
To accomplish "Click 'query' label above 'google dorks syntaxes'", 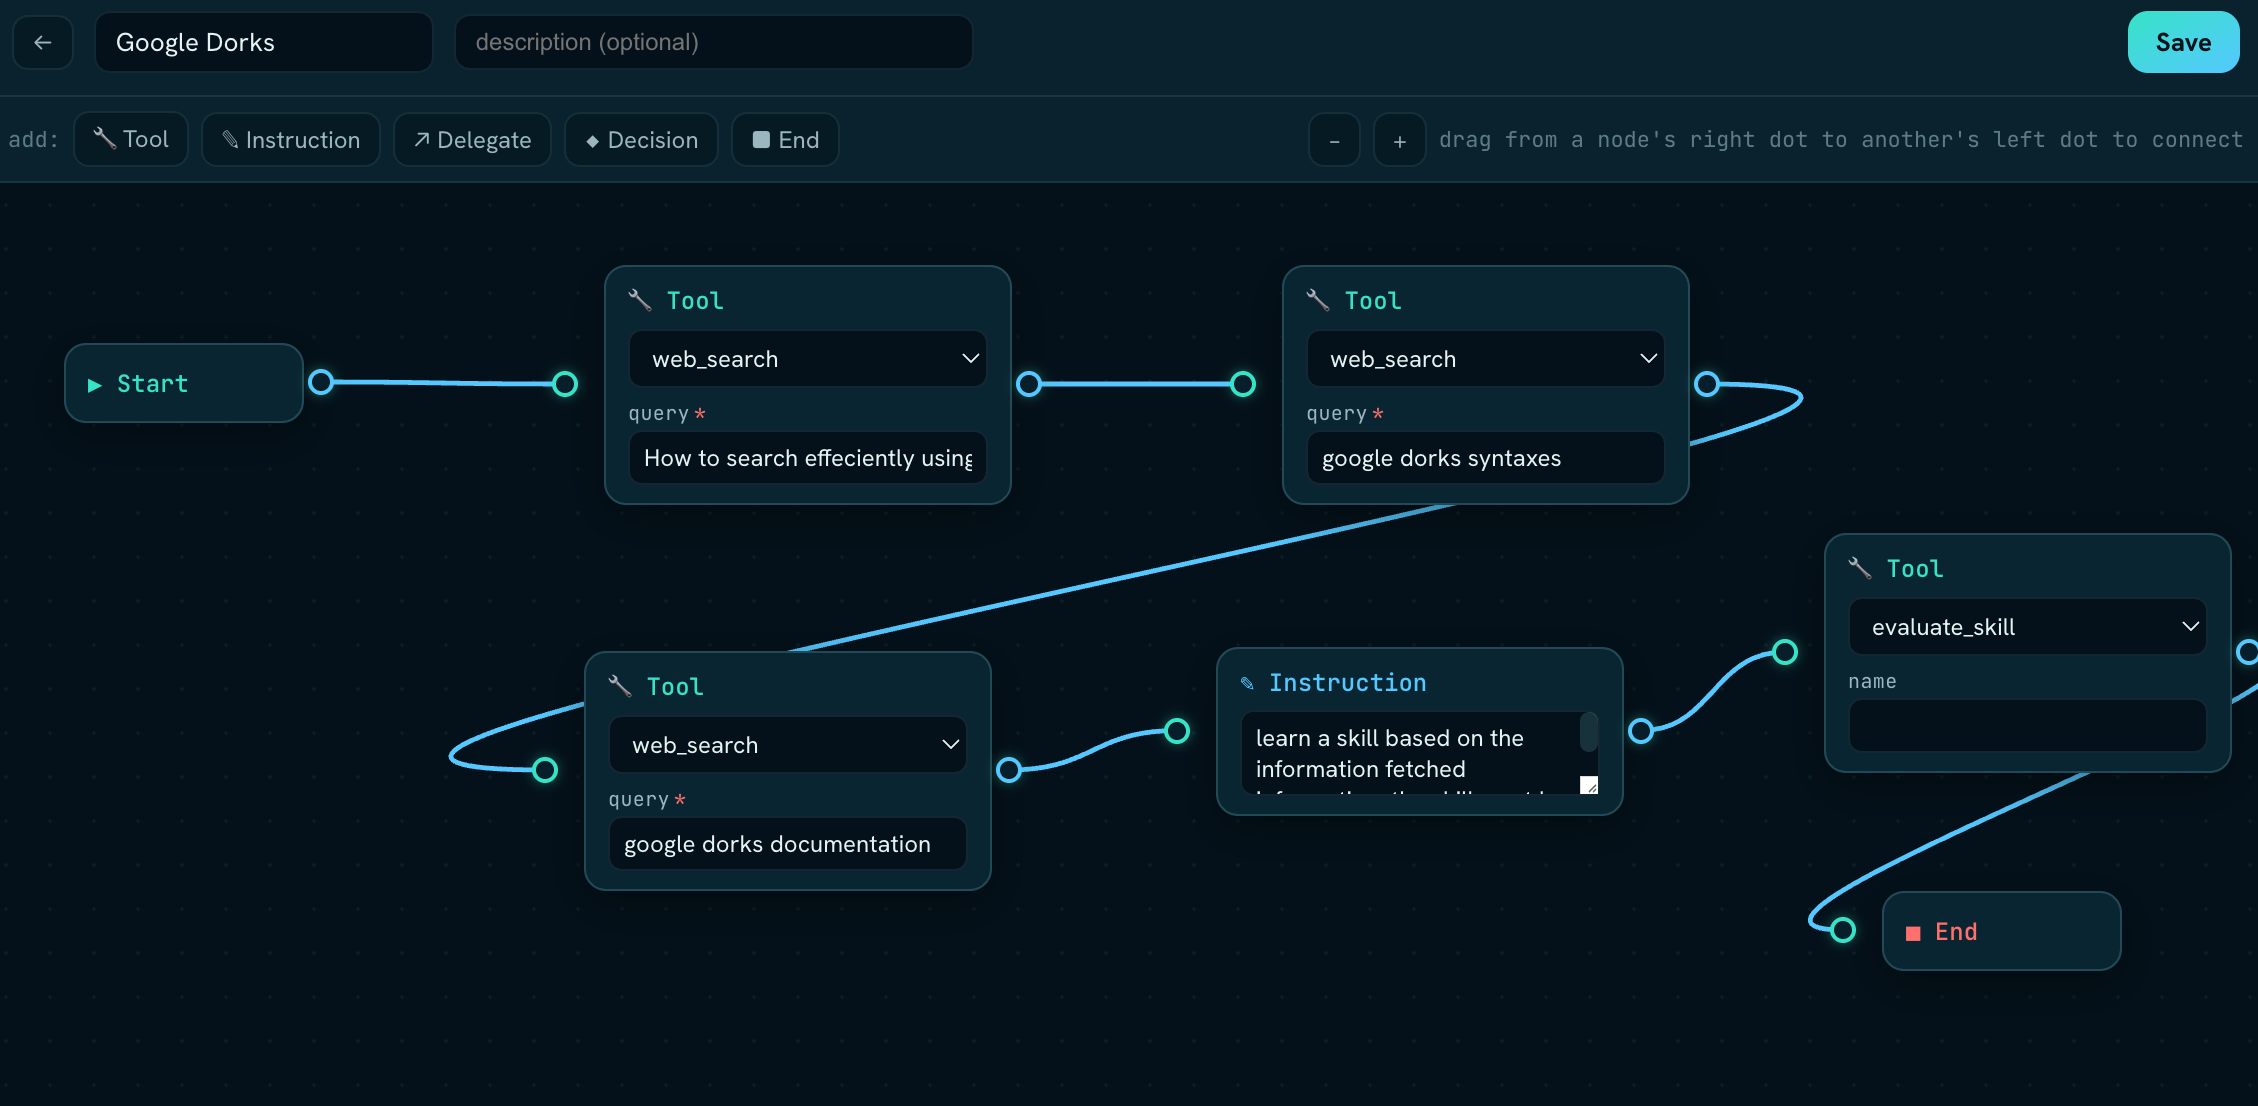I will pyautogui.click(x=1336, y=414).
